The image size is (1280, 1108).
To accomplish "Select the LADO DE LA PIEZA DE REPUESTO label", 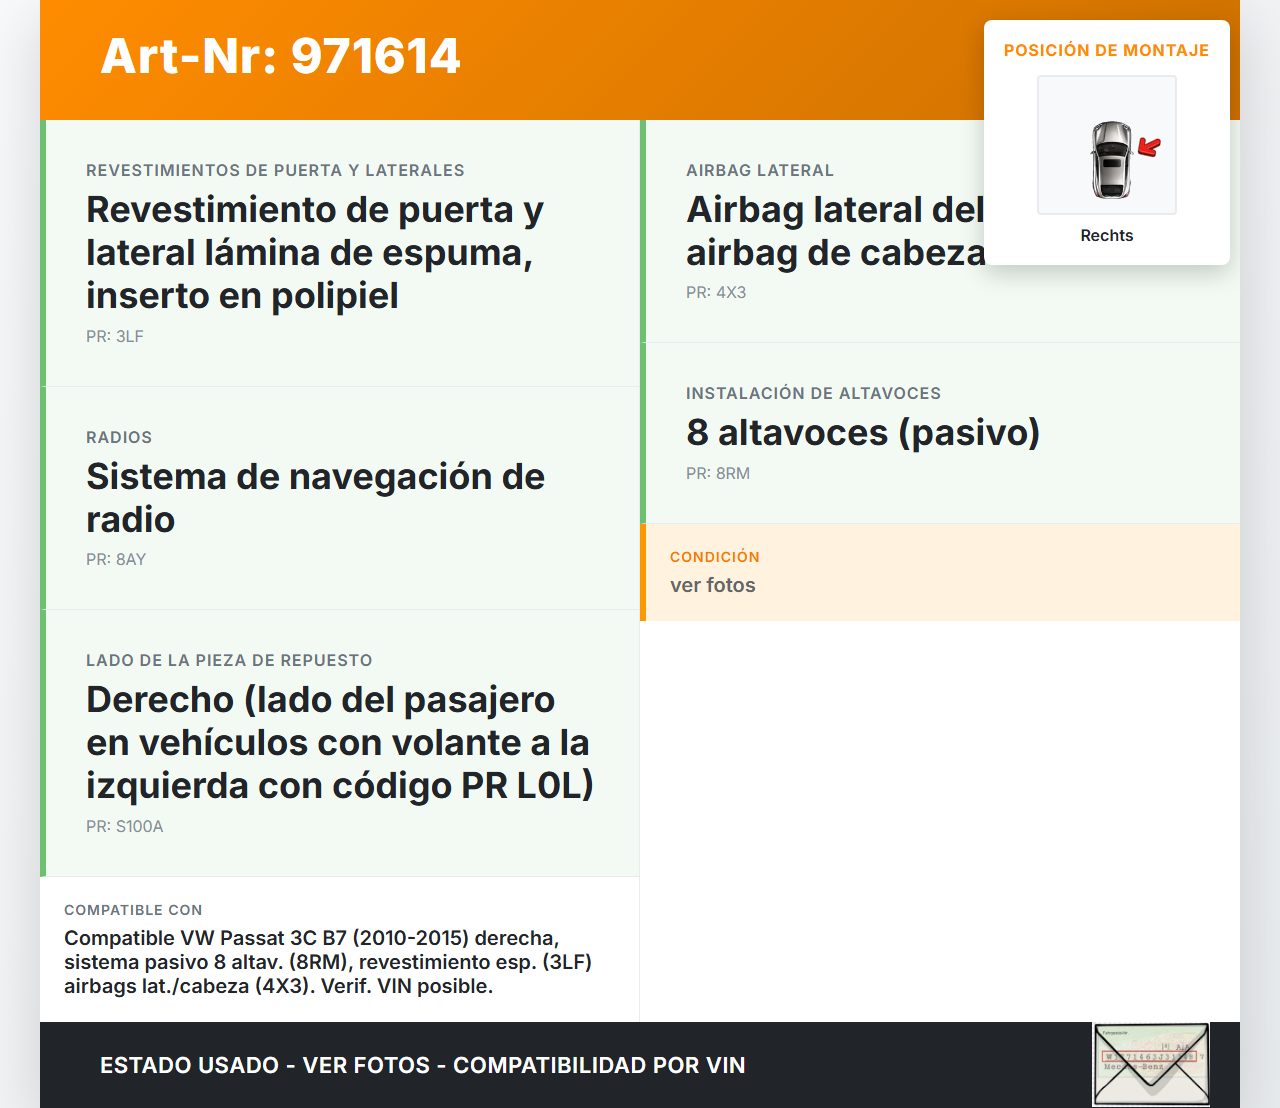I will [x=229, y=660].
